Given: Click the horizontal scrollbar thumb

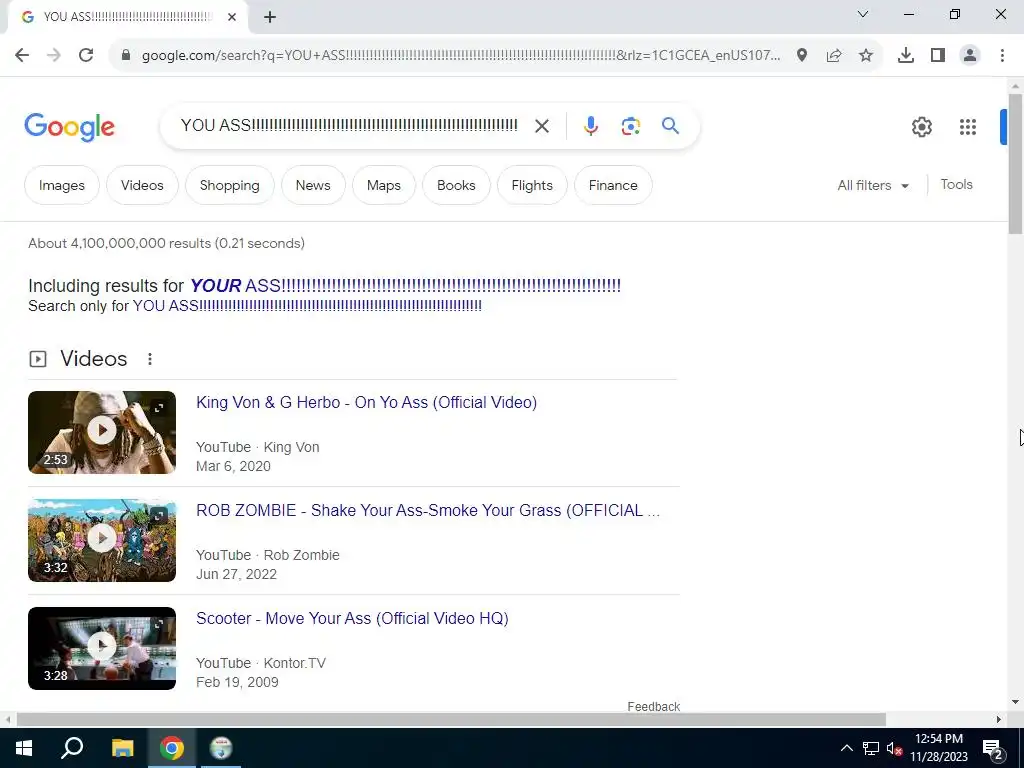Looking at the screenshot, I should pos(451,720).
